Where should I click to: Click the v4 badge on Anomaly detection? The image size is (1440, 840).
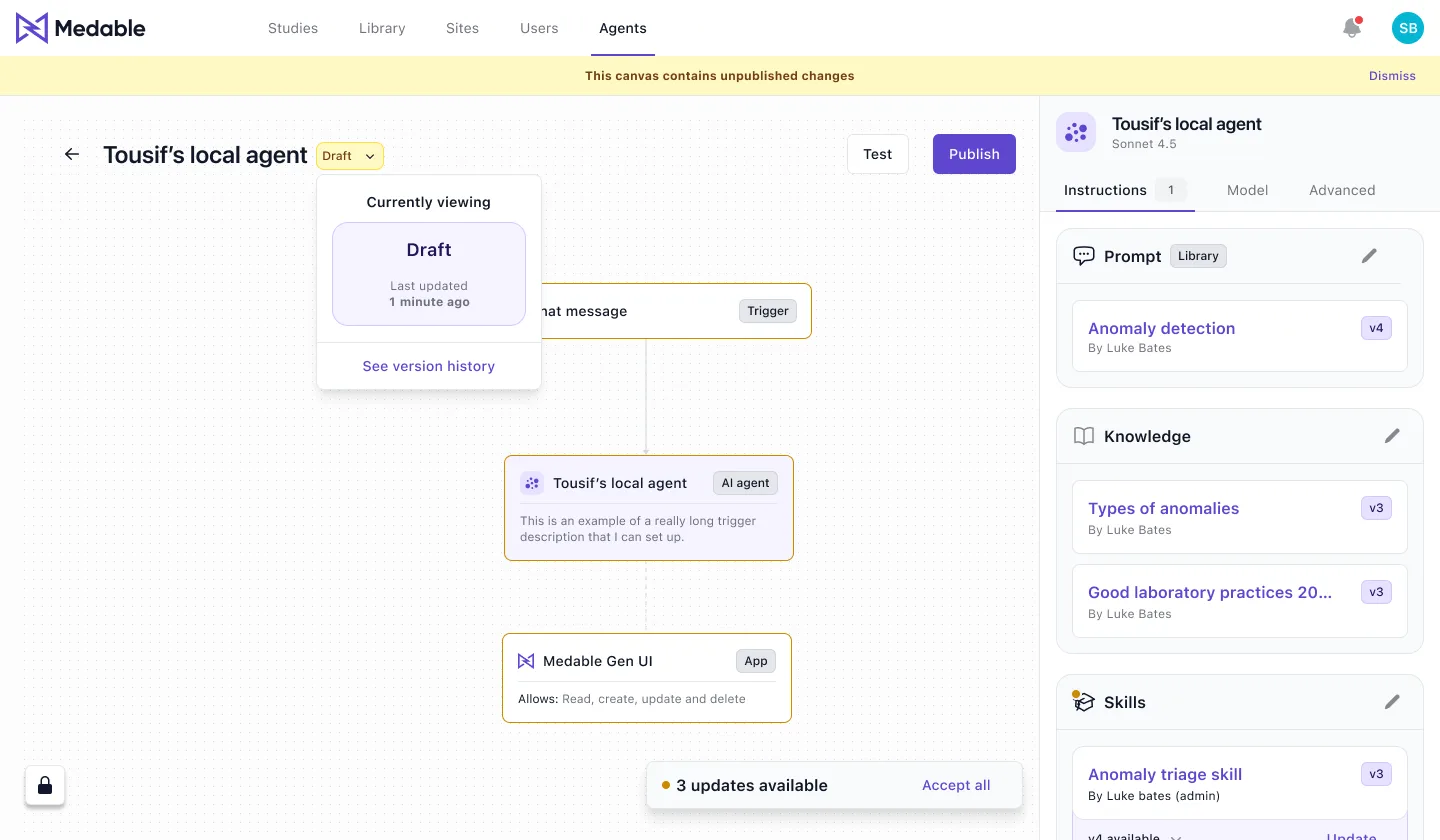pos(1376,328)
